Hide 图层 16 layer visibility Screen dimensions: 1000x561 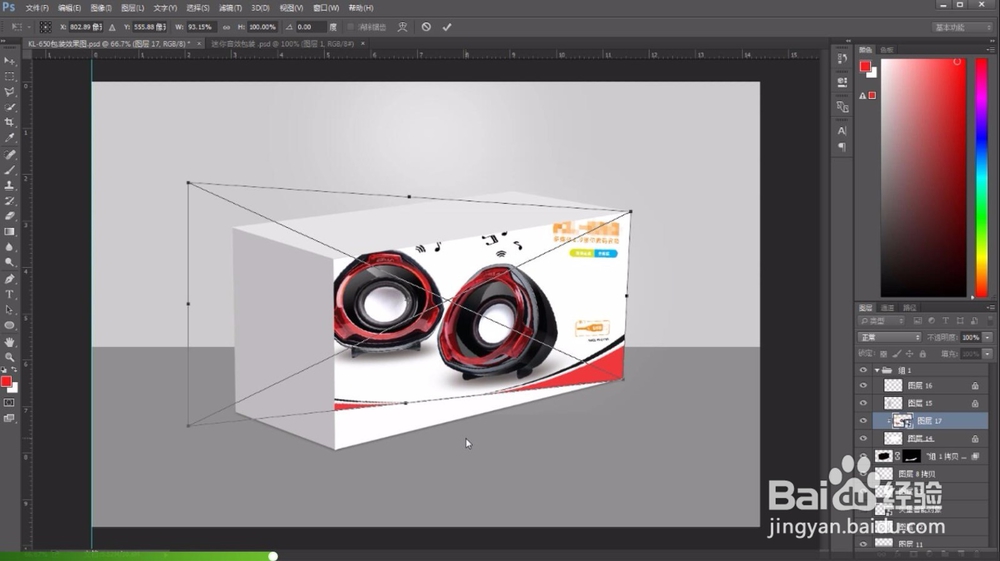click(x=864, y=385)
